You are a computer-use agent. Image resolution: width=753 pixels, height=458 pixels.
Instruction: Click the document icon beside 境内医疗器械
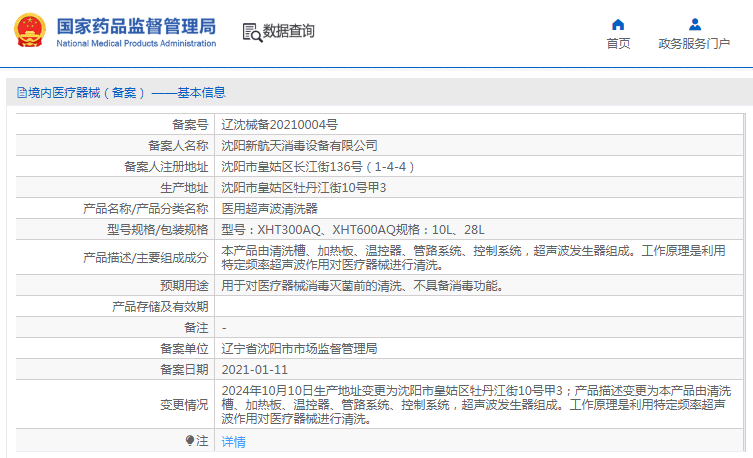22,93
